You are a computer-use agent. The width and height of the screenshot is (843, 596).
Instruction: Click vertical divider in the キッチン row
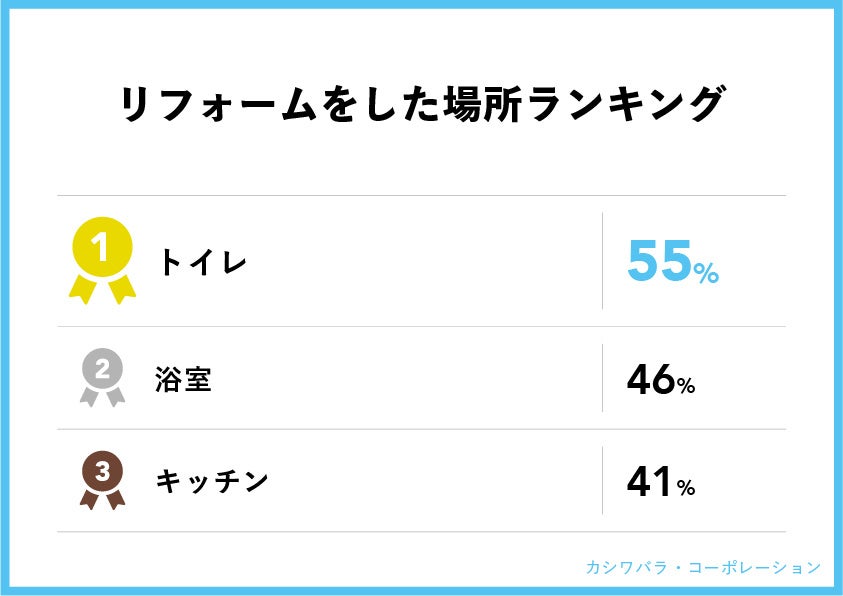coord(602,480)
